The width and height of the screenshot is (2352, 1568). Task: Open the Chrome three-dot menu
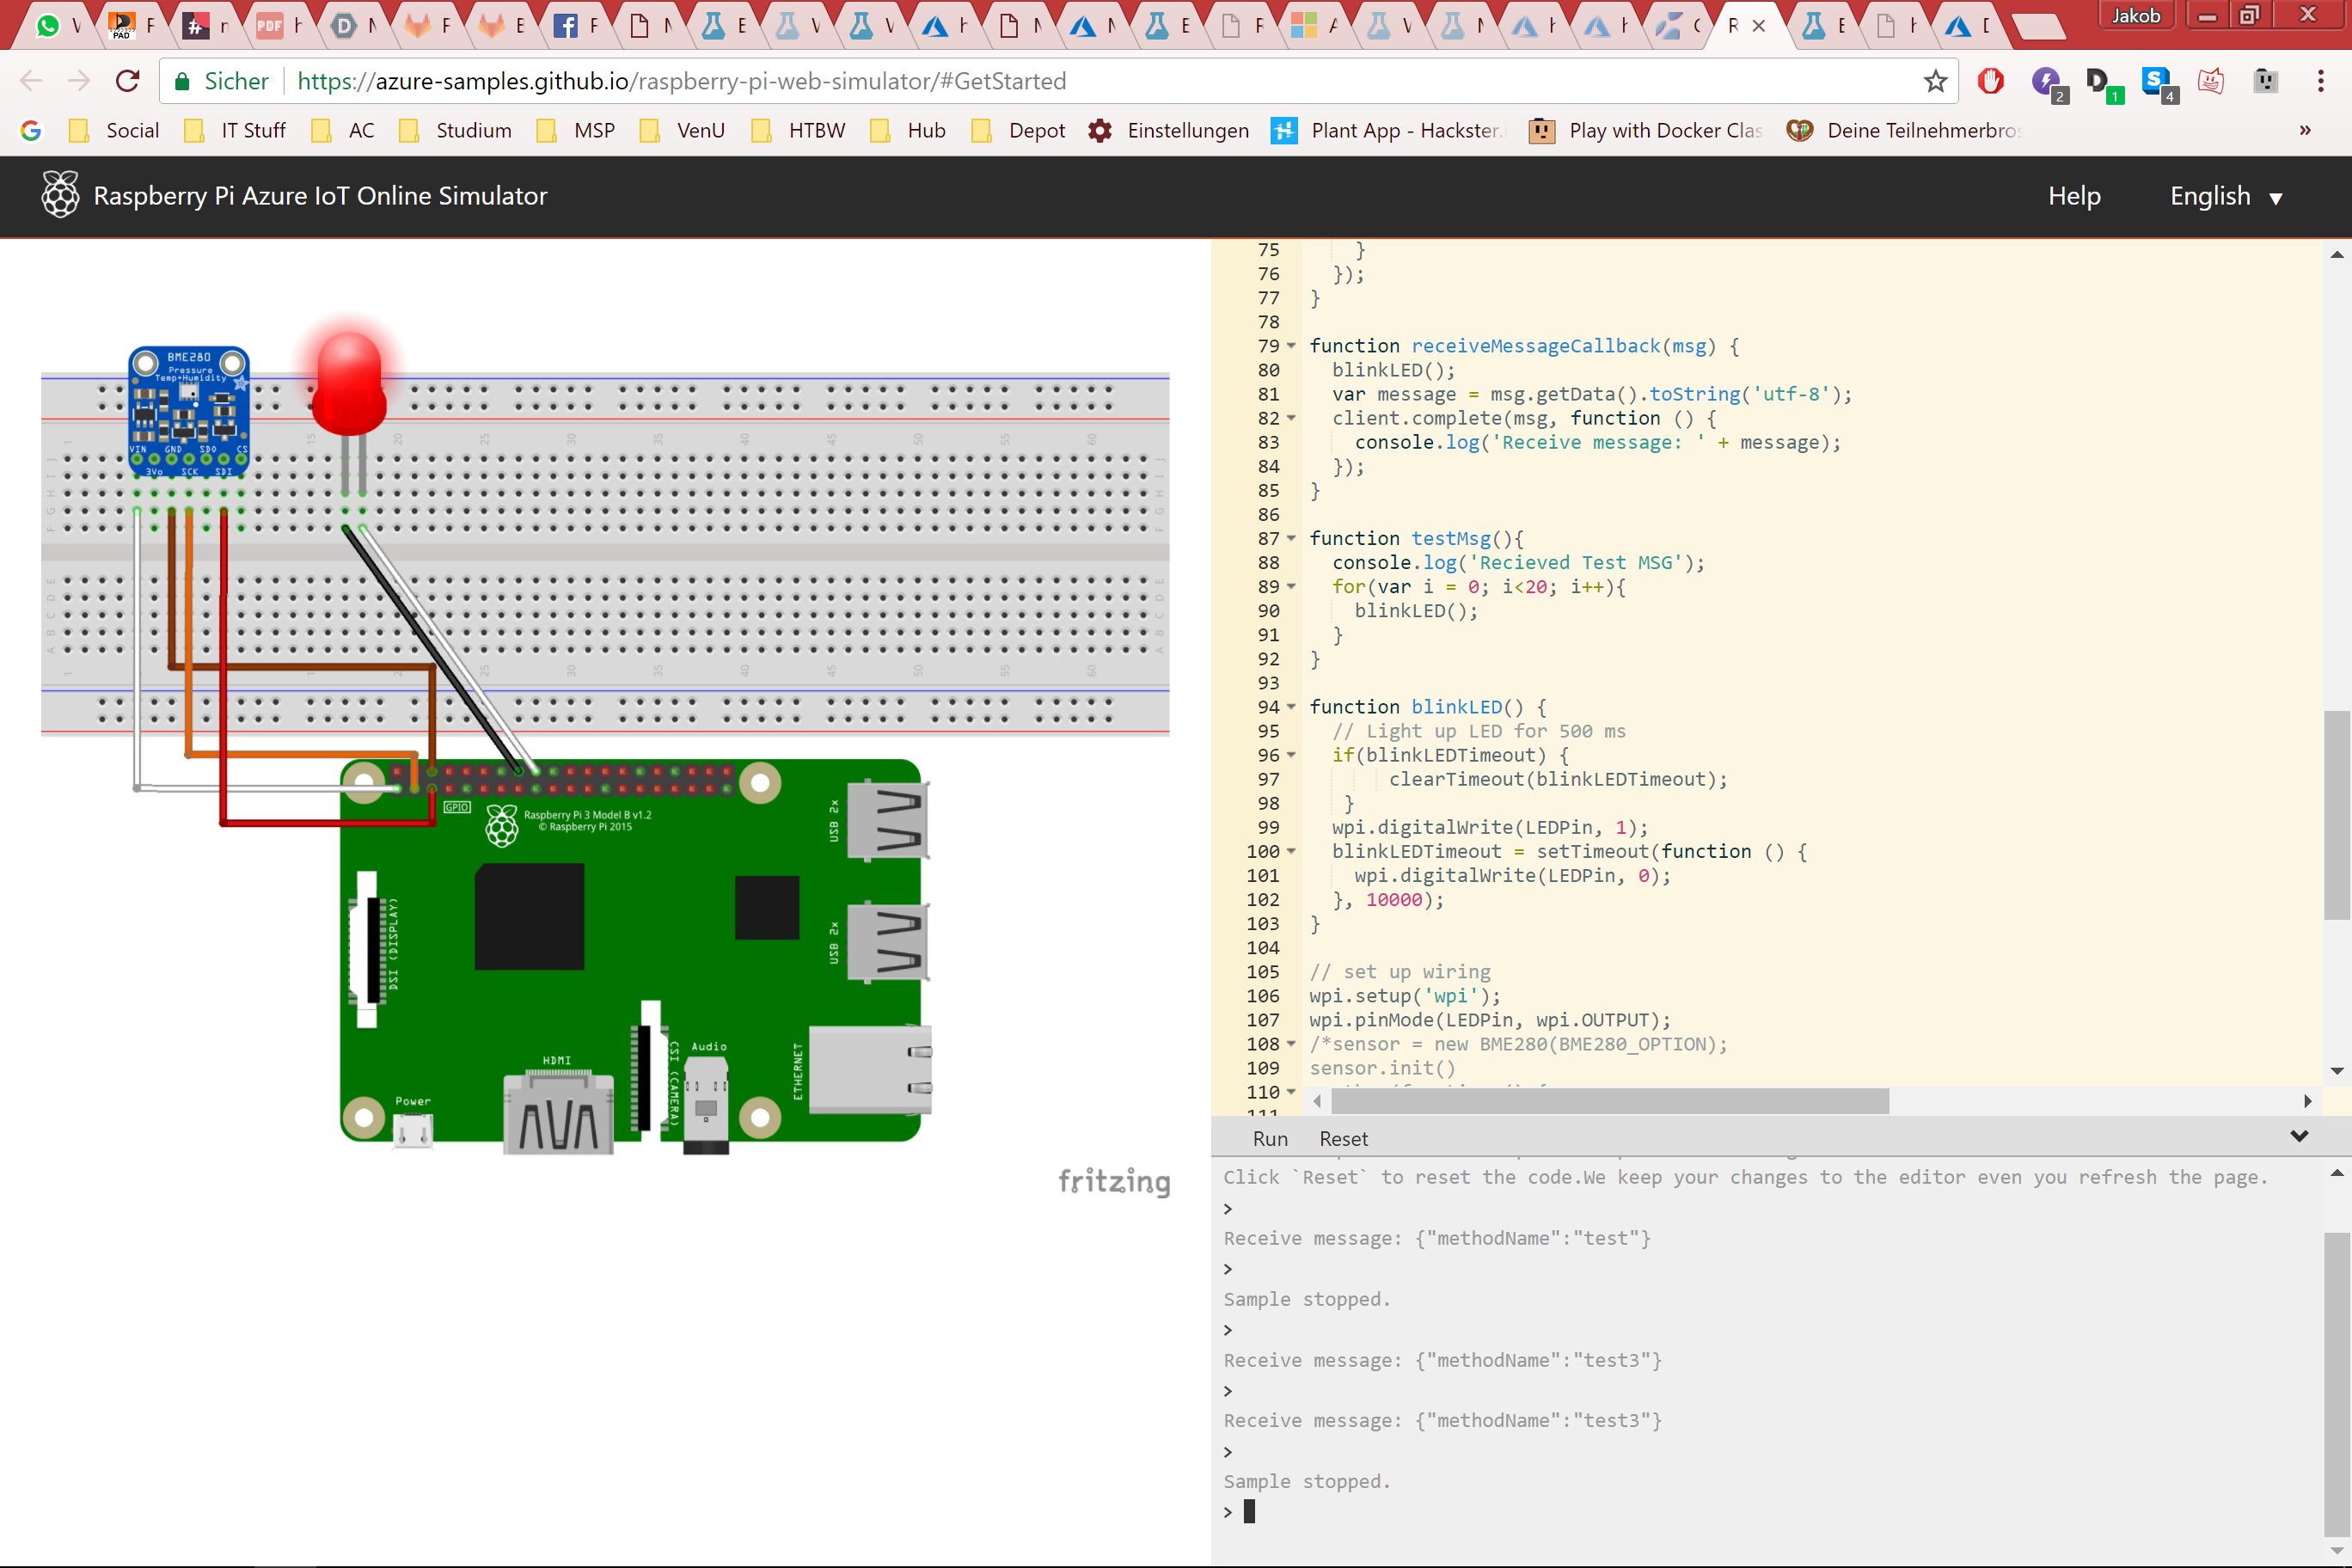[2320, 81]
